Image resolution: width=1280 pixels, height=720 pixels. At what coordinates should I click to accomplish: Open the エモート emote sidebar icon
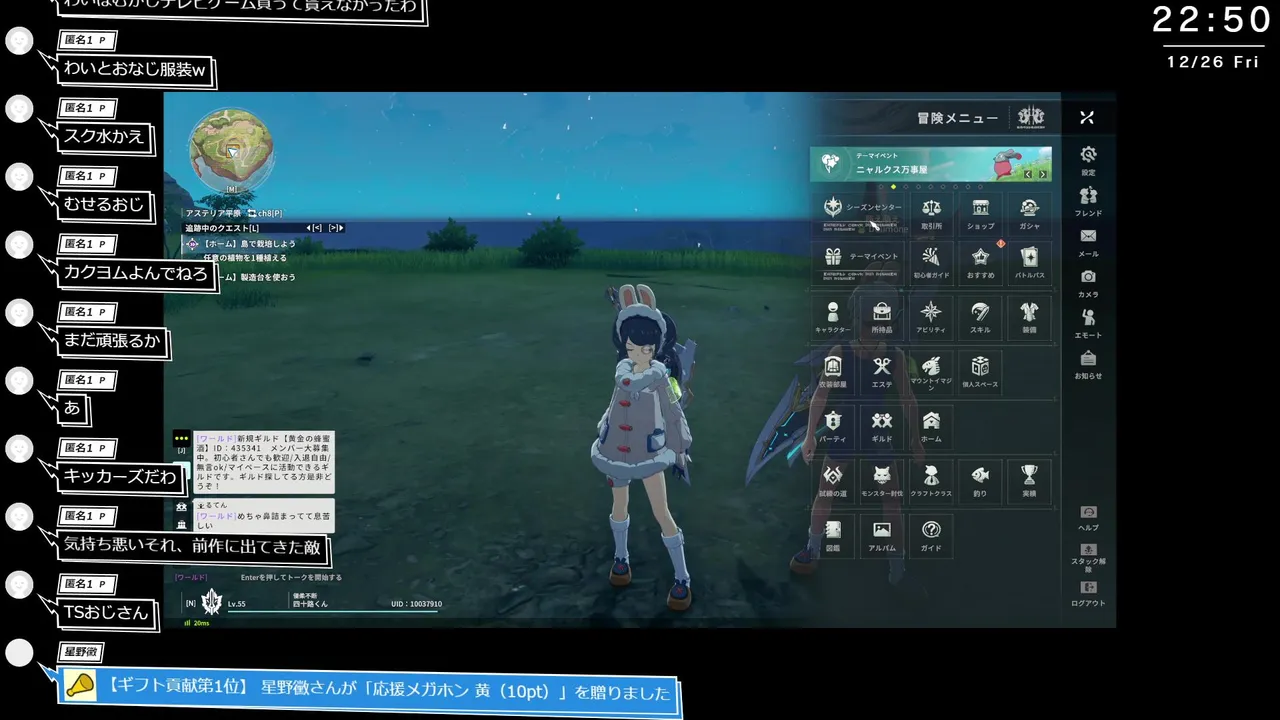1088,323
